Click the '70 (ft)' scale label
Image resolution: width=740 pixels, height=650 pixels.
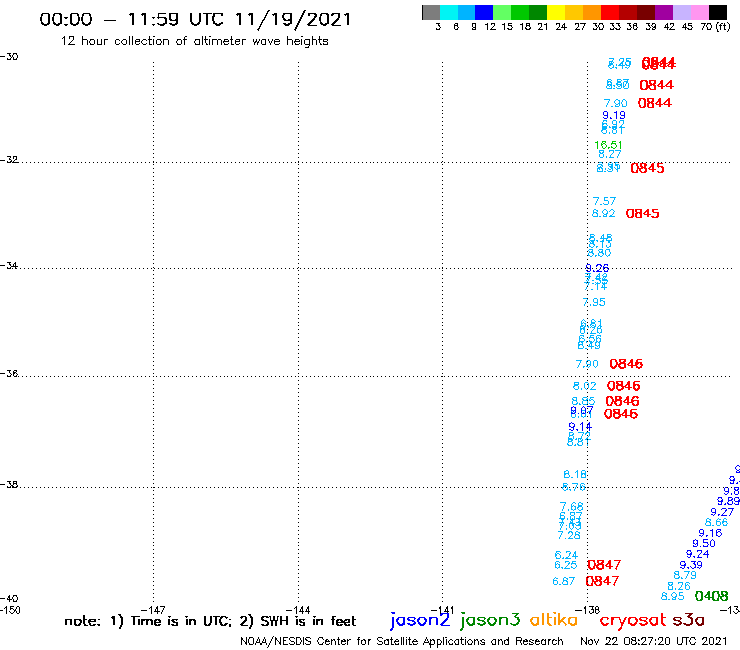point(715,26)
